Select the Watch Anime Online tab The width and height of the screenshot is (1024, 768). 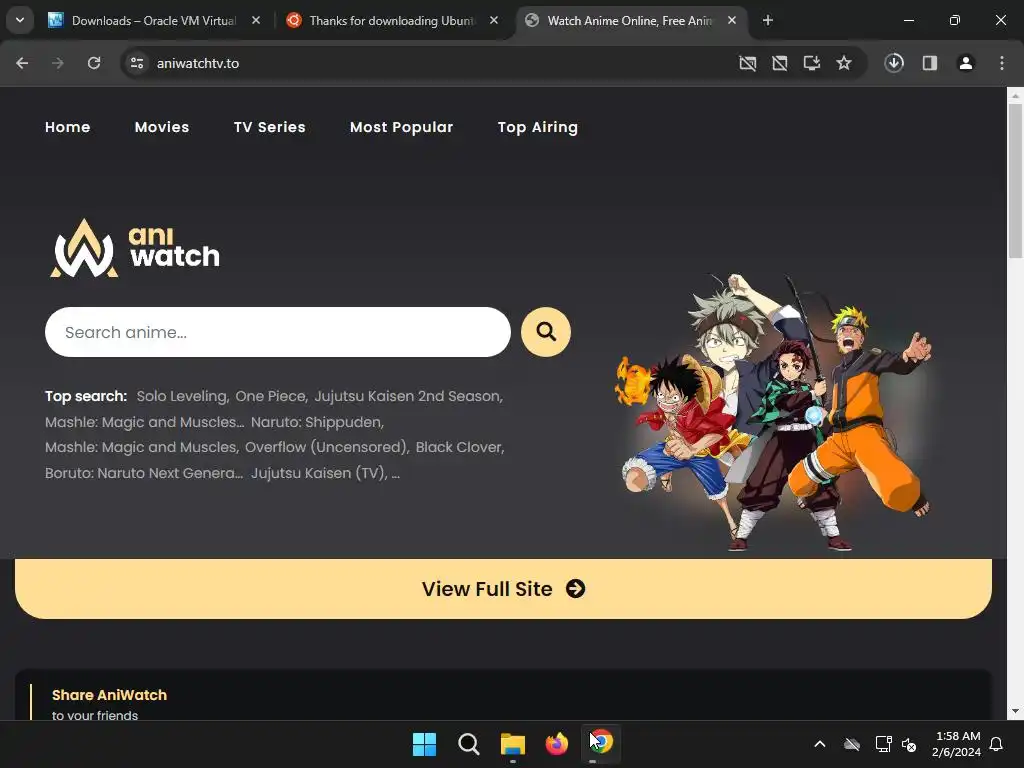coord(630,20)
